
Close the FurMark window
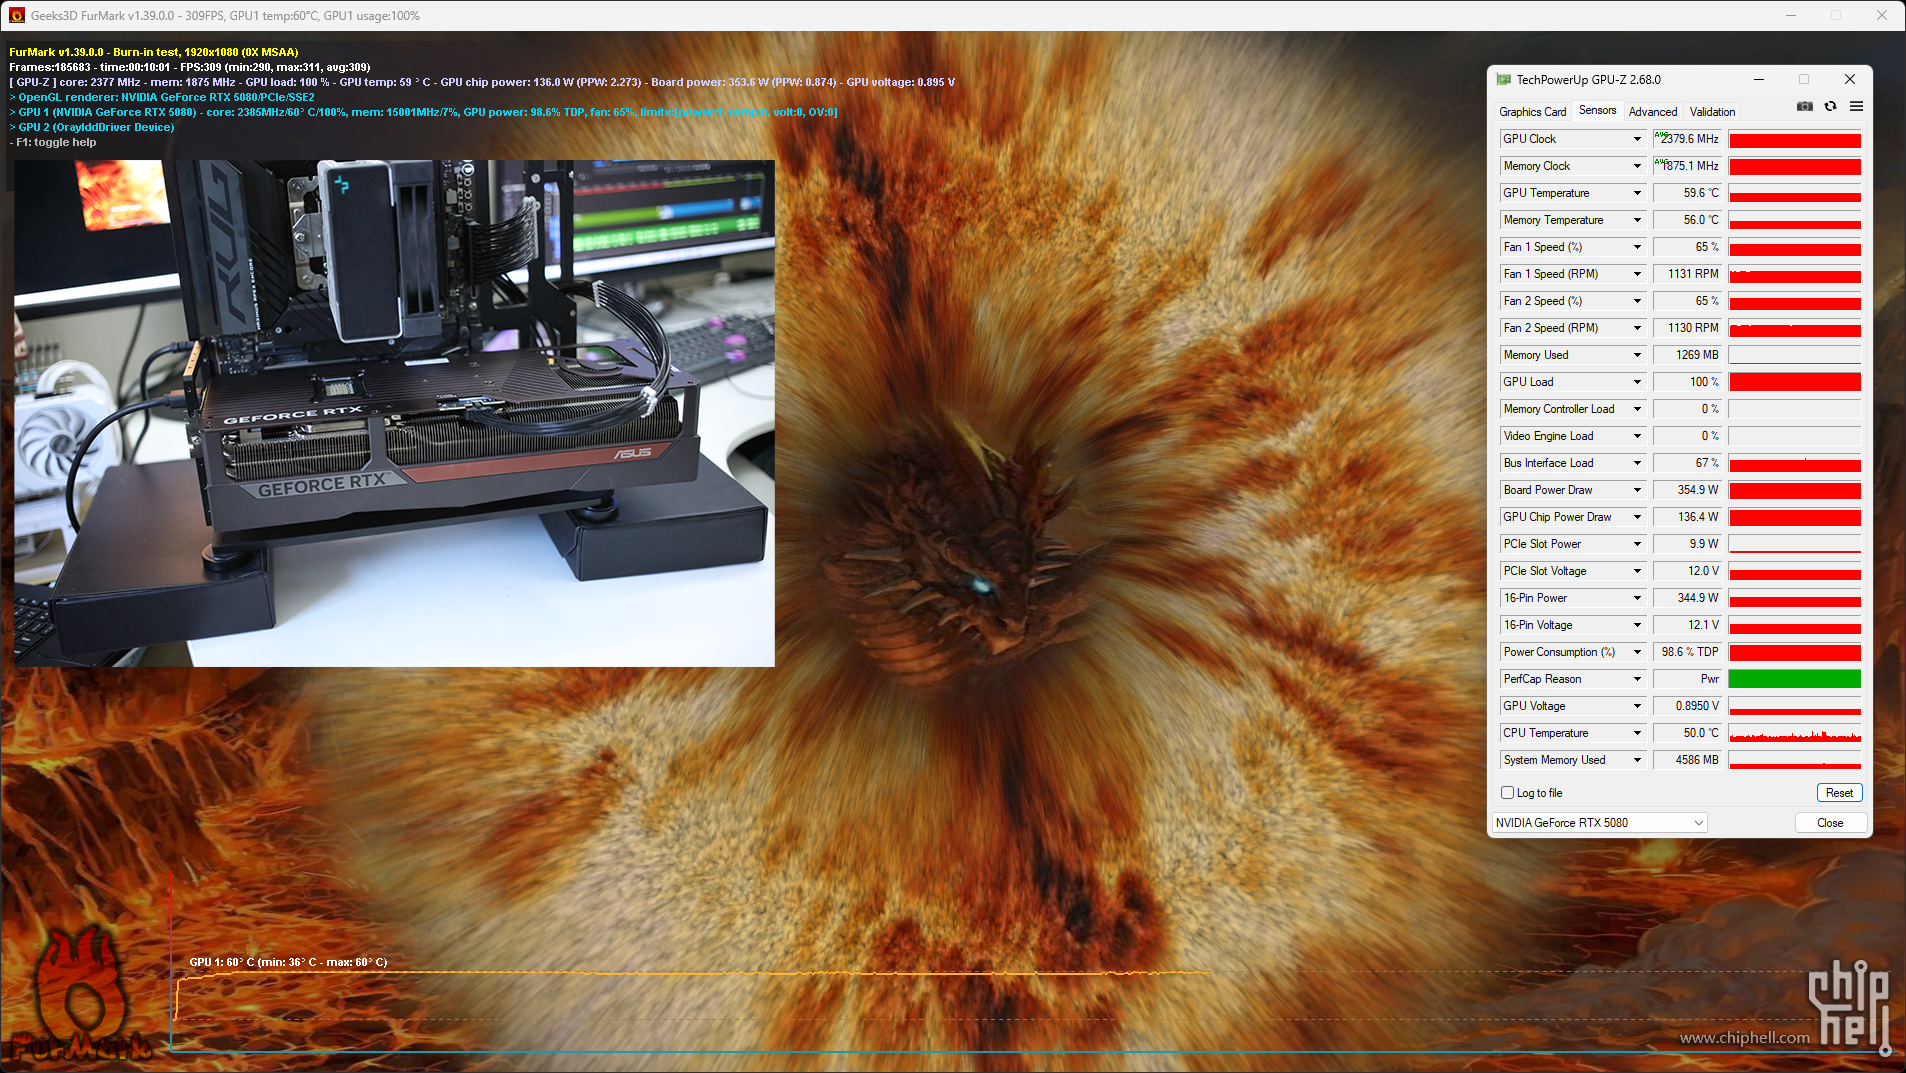pyautogui.click(x=1882, y=15)
